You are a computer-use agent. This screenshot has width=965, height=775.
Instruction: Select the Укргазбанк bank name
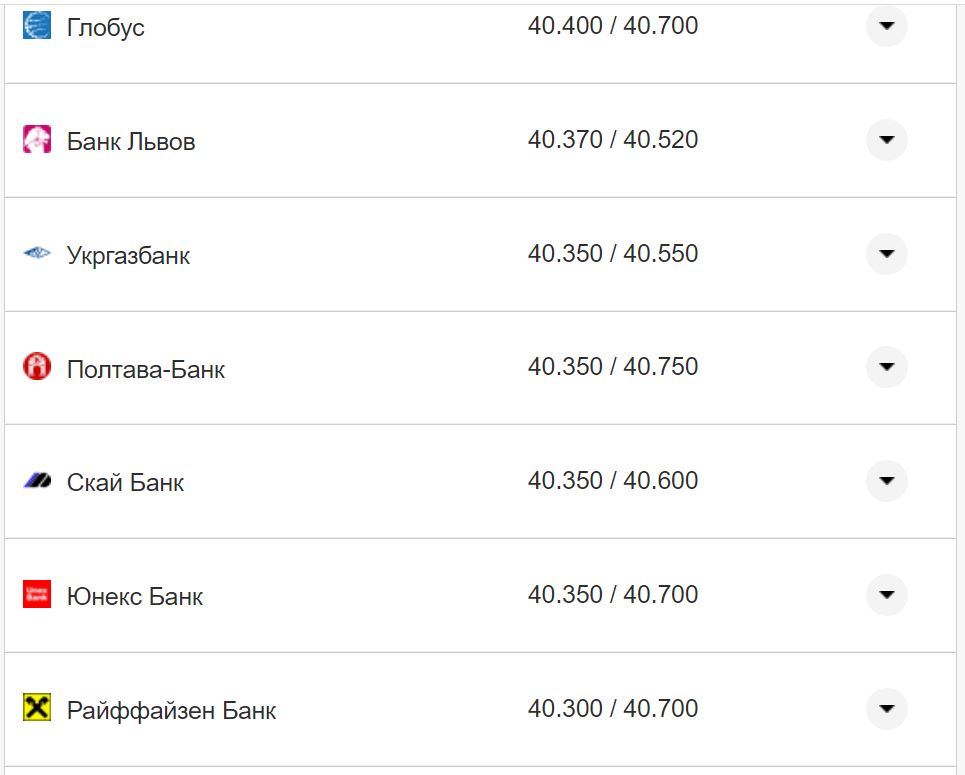point(128,256)
